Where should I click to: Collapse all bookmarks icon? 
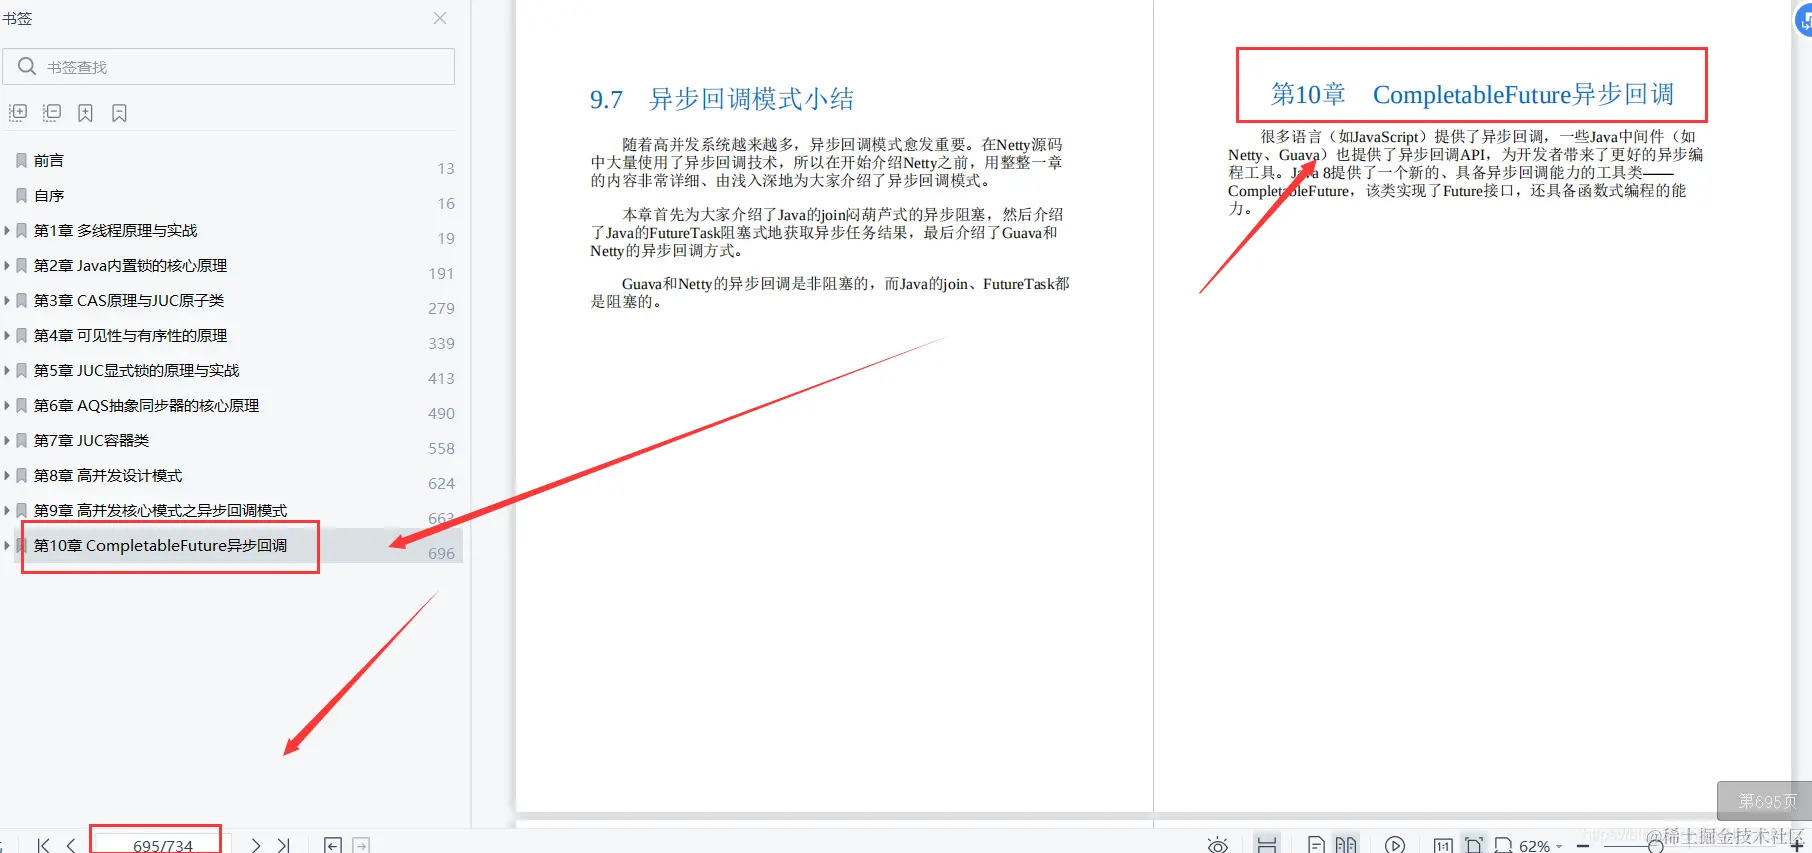pos(52,113)
